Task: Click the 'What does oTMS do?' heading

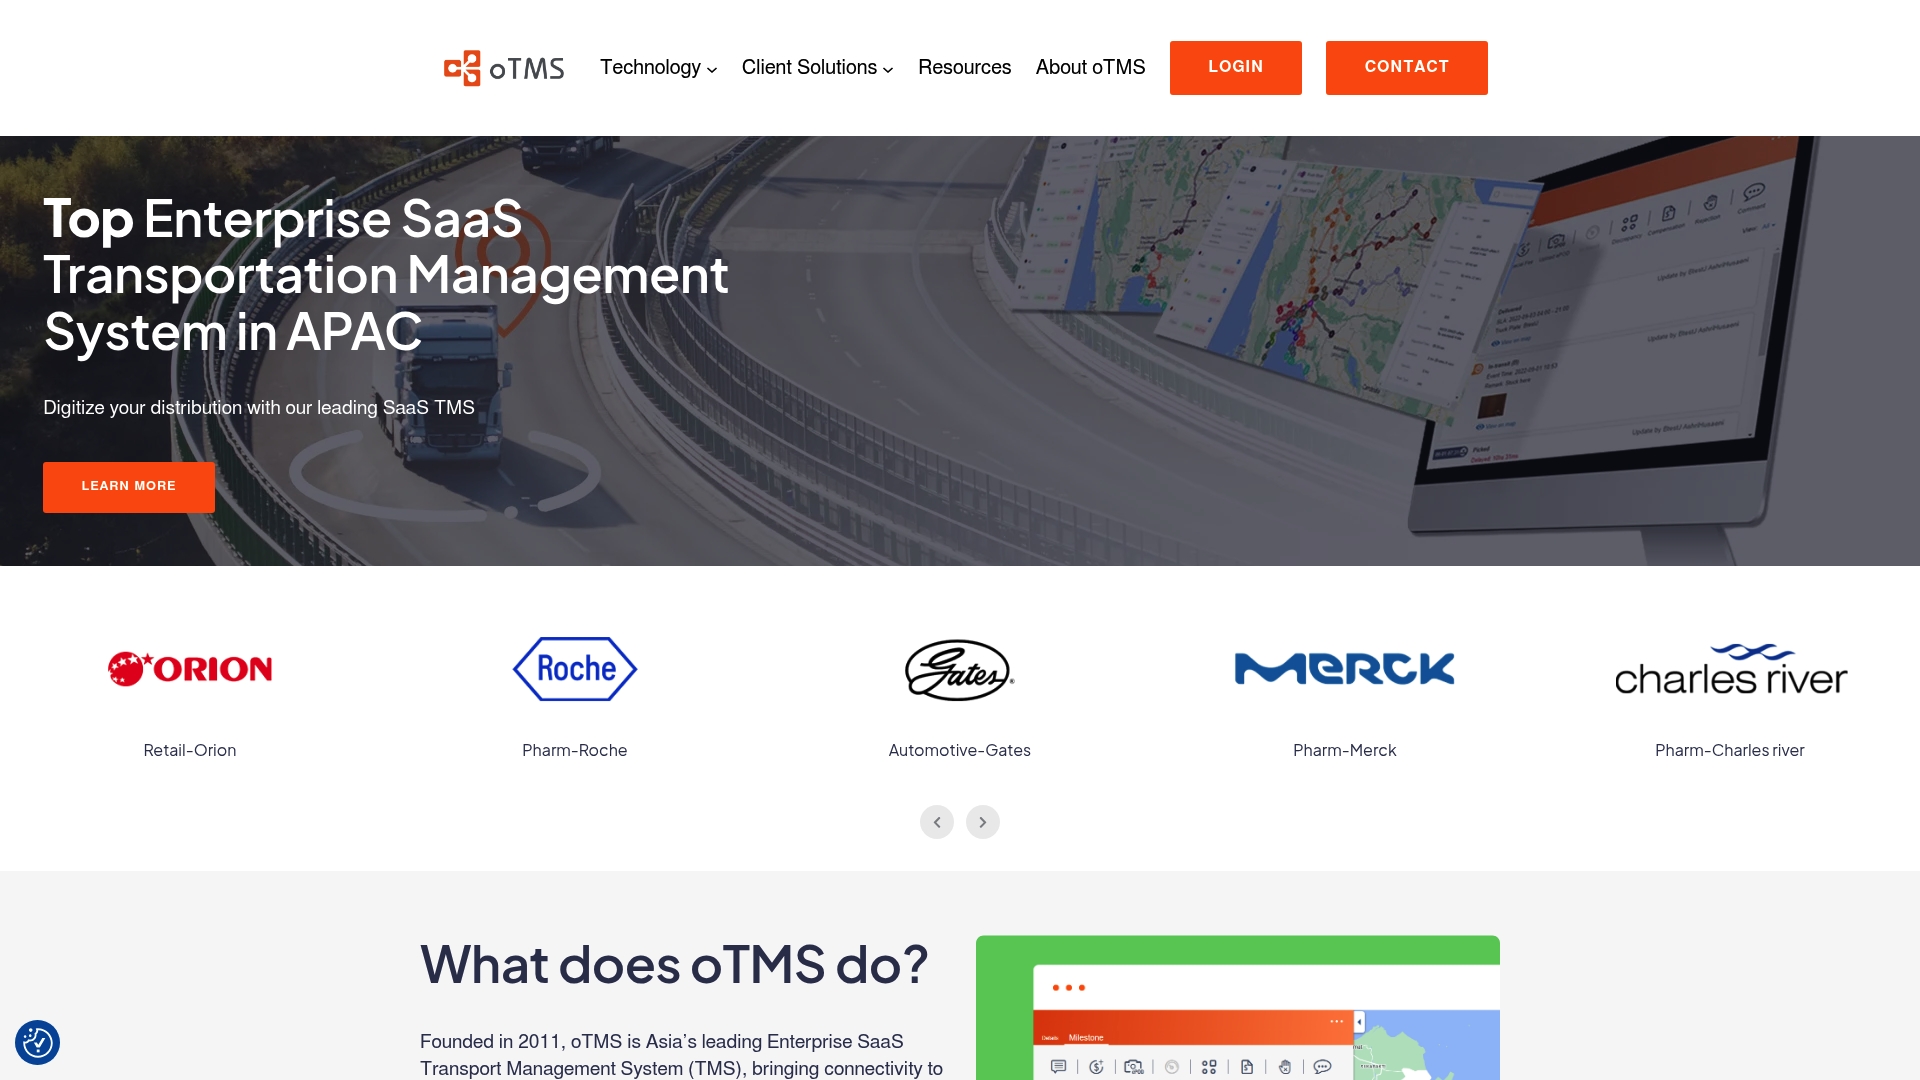Action: click(675, 965)
